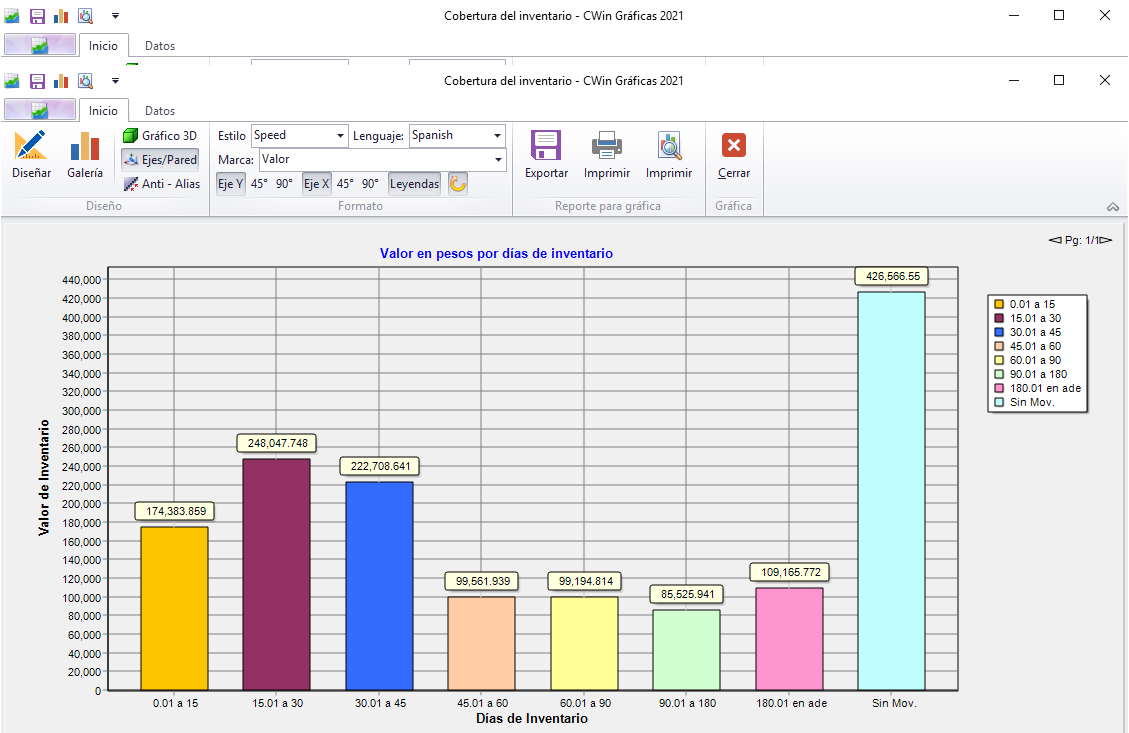This screenshot has height=733, width=1129.
Task: Click the cyan Sin Mov. legend swatch
Action: pyautogui.click(x=998, y=402)
